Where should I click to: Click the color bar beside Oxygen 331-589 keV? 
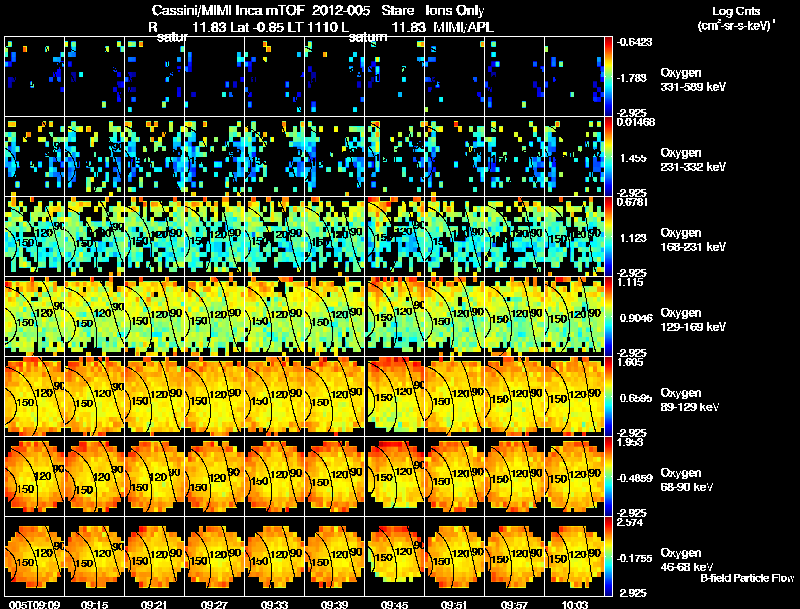click(x=608, y=77)
